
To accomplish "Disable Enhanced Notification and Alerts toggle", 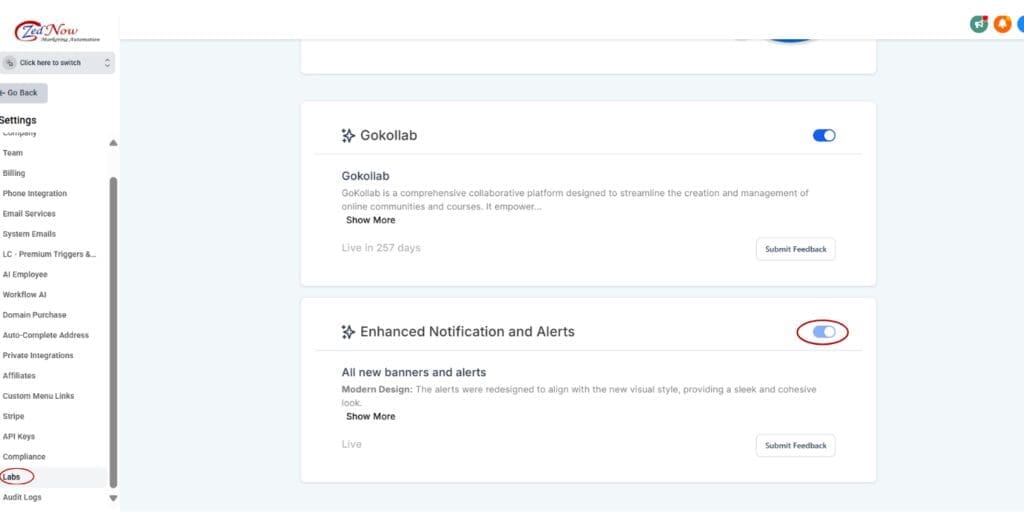I will click(x=824, y=331).
